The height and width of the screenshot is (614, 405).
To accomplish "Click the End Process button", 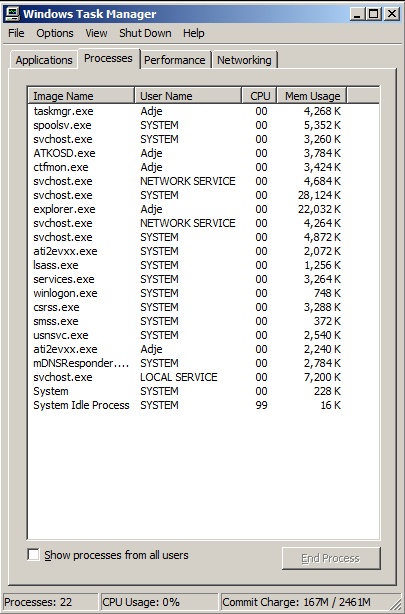I will tap(331, 558).
